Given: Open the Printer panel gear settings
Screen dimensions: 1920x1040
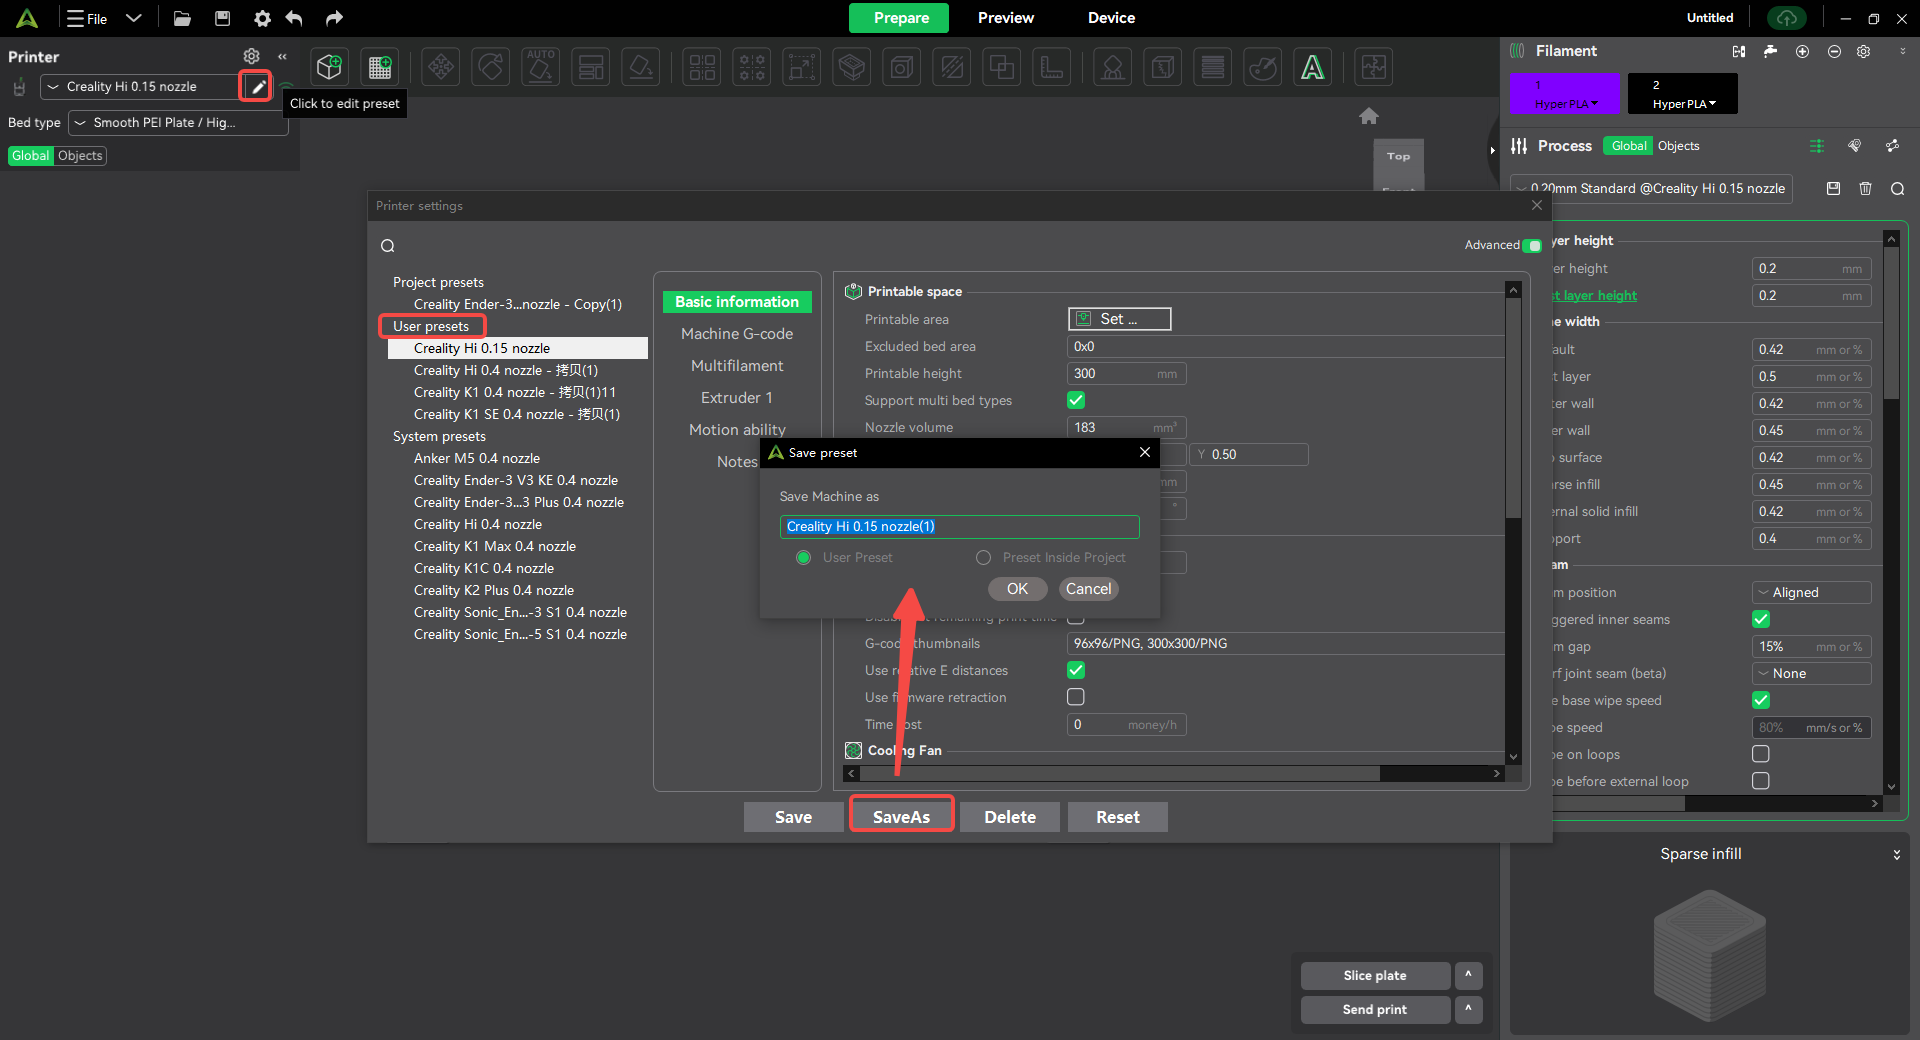Looking at the screenshot, I should click(252, 56).
